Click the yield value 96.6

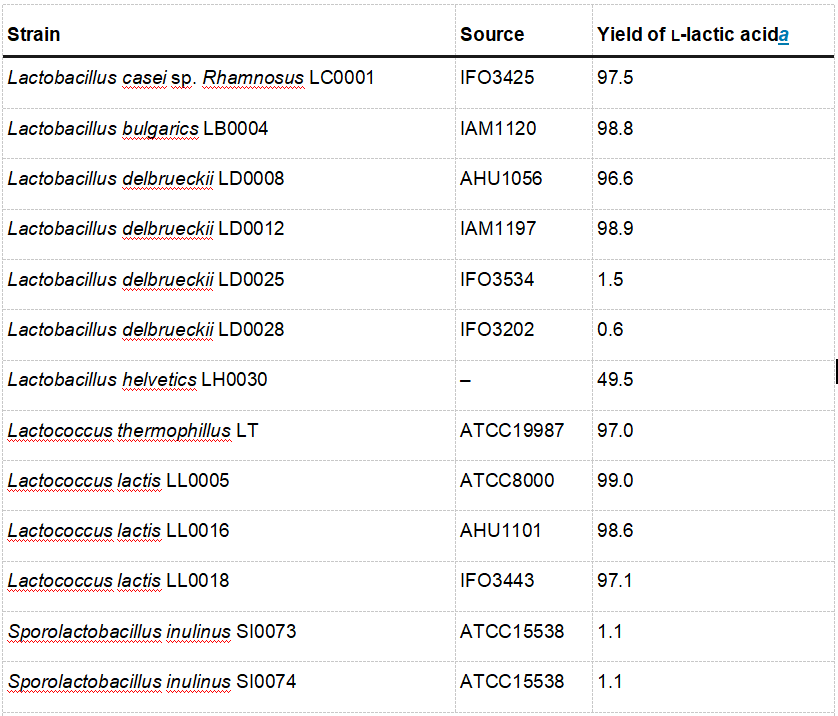[615, 179]
